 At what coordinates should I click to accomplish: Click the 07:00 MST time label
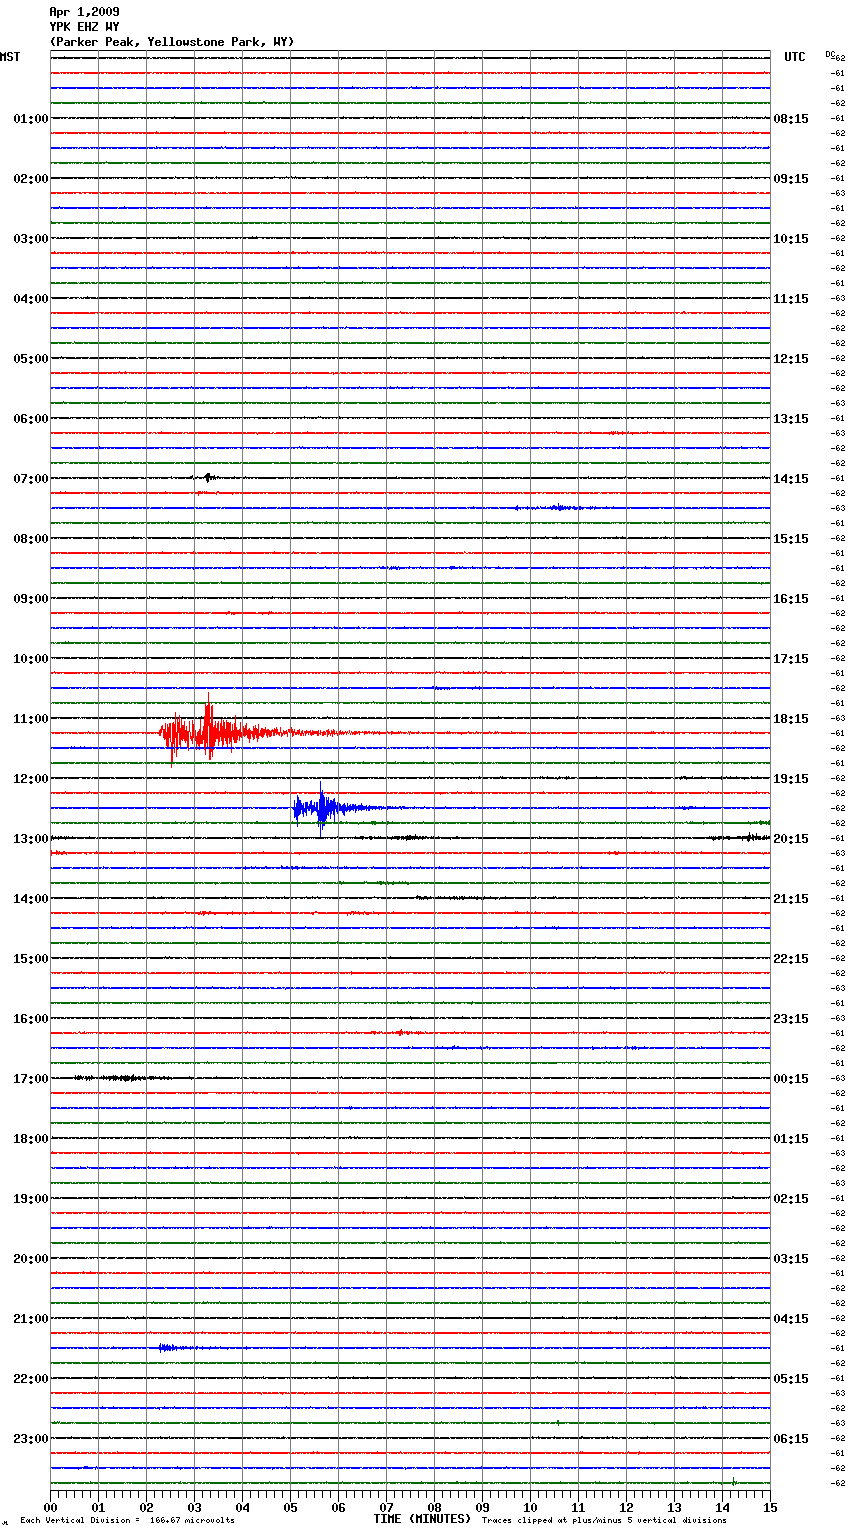(30, 479)
